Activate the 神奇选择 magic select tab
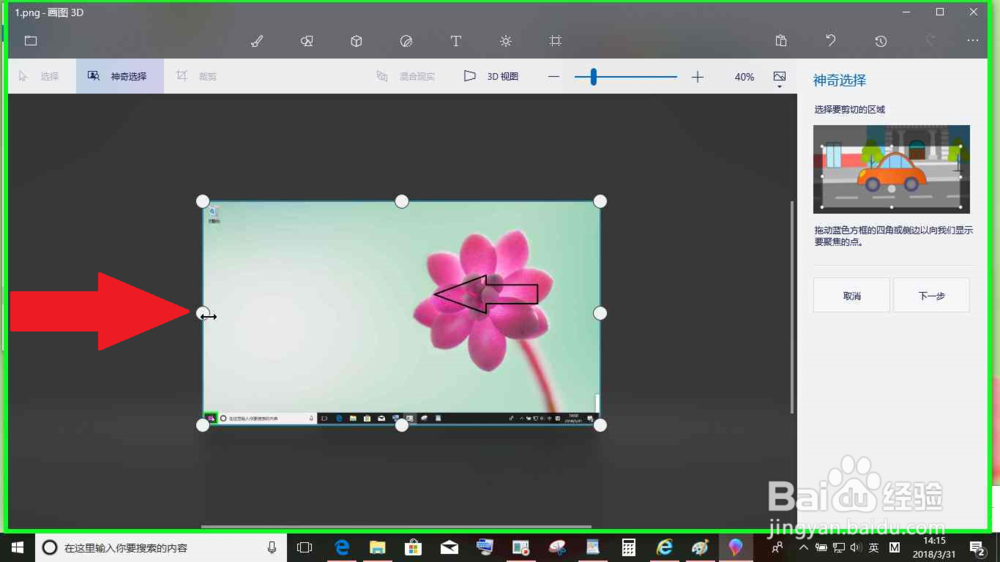1000x562 pixels. tap(119, 77)
